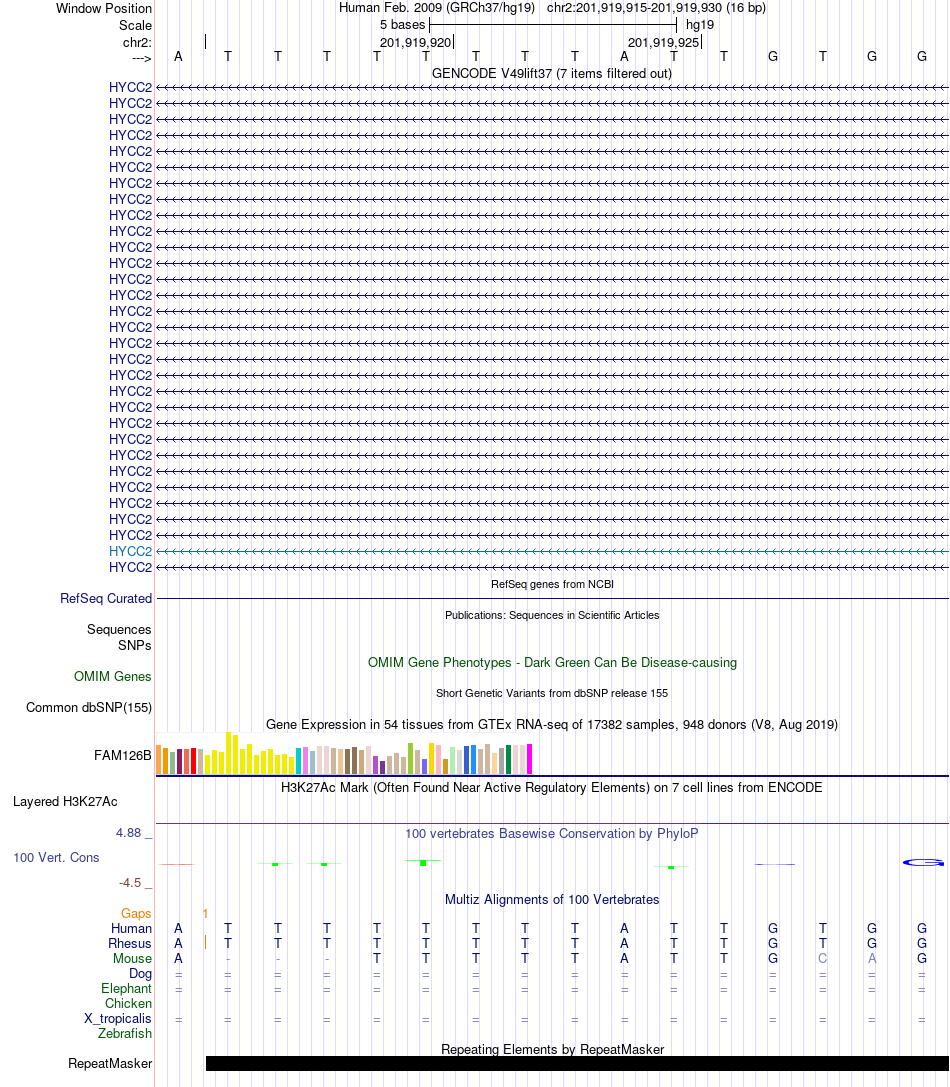Select the Zebrafish species label
Viewport: 950px width, 1087px height.
point(125,1034)
